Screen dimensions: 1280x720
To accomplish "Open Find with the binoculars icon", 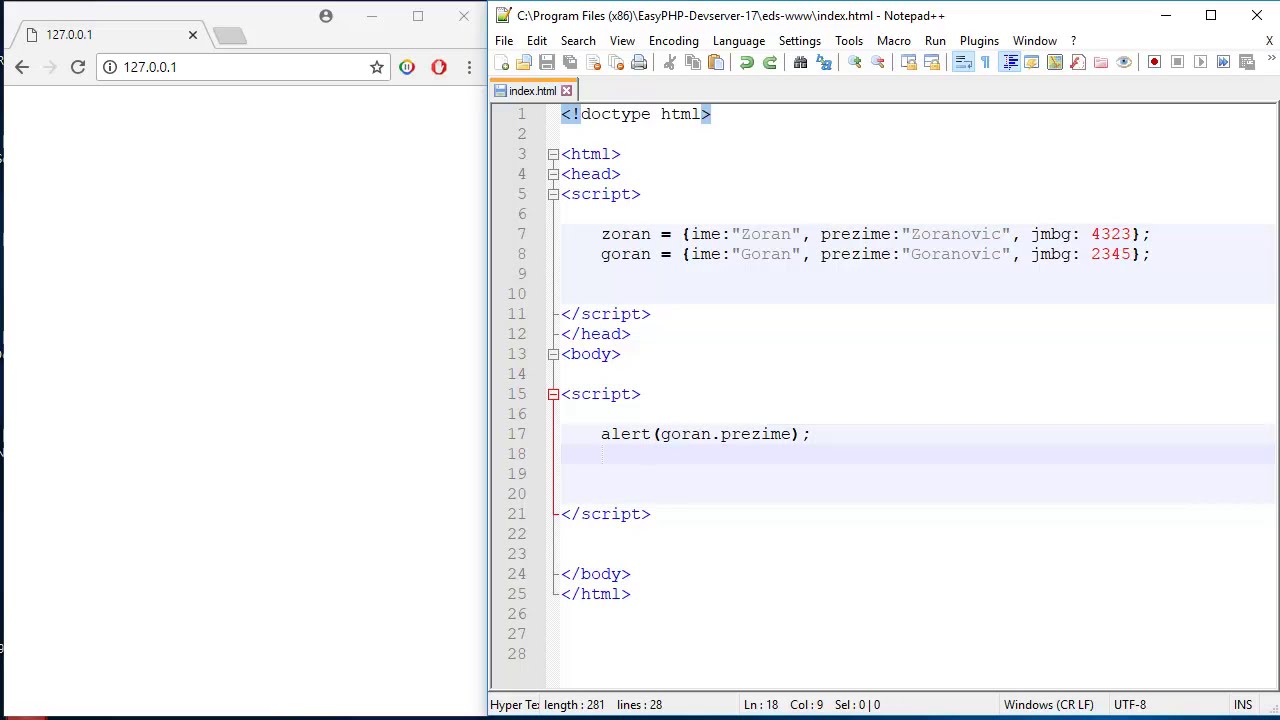I will pos(801,62).
